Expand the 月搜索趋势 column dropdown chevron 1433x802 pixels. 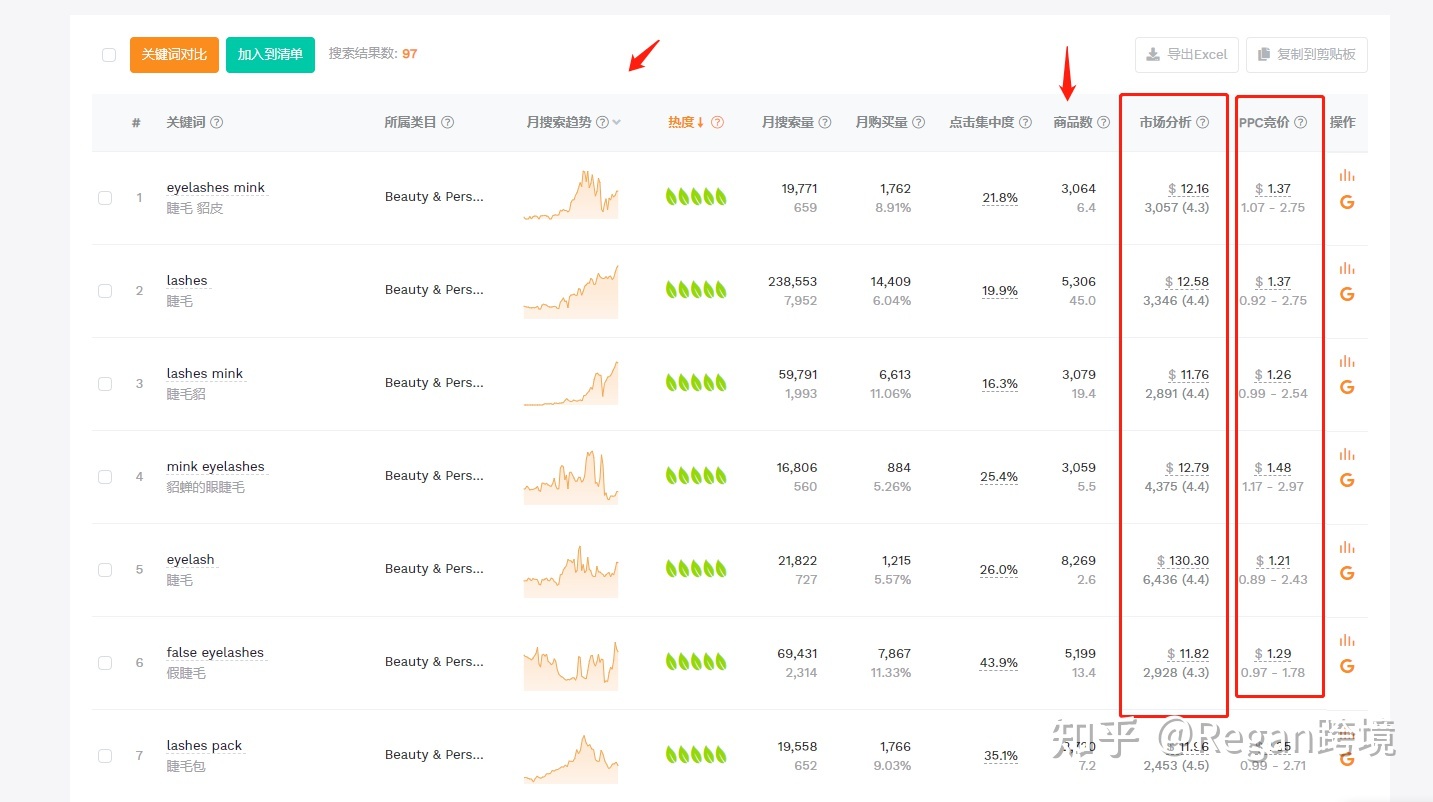[x=616, y=122]
